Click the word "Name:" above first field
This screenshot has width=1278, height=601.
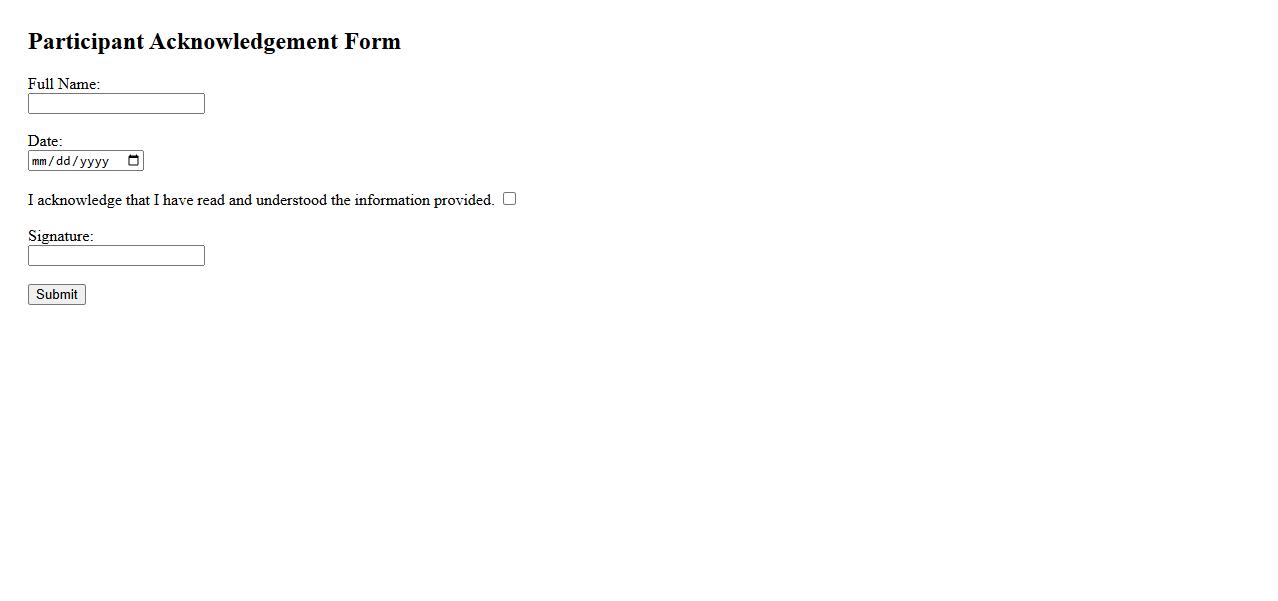tap(78, 84)
